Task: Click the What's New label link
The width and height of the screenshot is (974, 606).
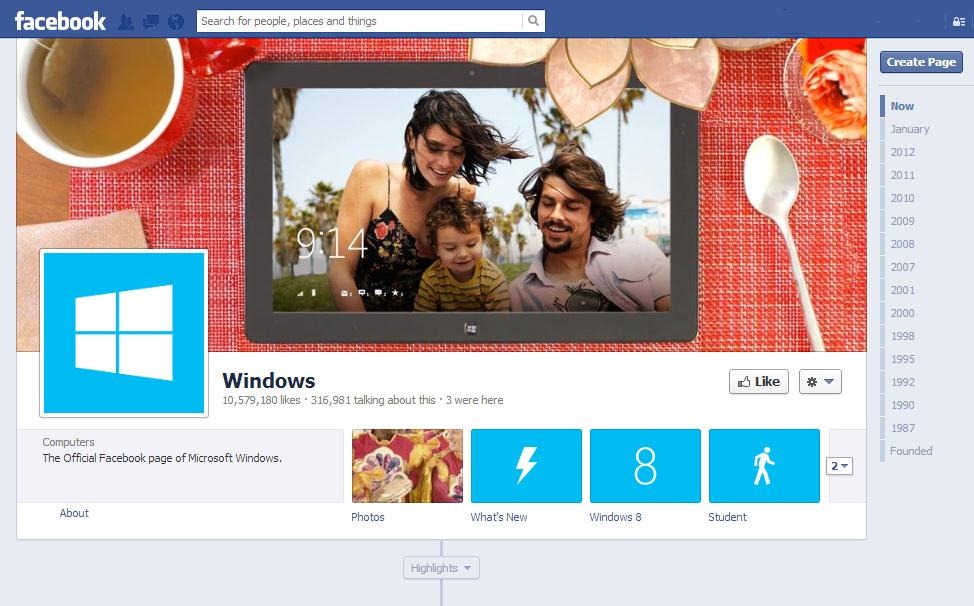Action: (x=499, y=517)
